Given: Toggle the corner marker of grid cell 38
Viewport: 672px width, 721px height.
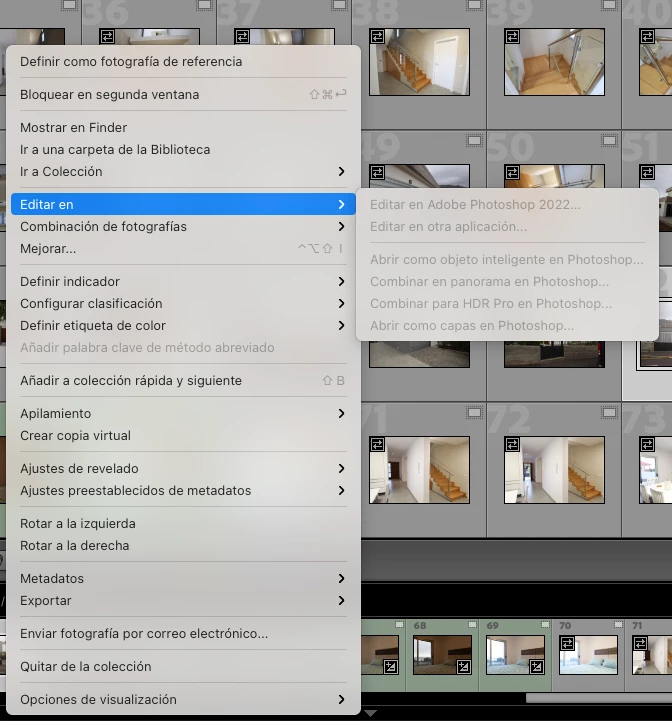Looking at the screenshot, I should click(474, 5).
